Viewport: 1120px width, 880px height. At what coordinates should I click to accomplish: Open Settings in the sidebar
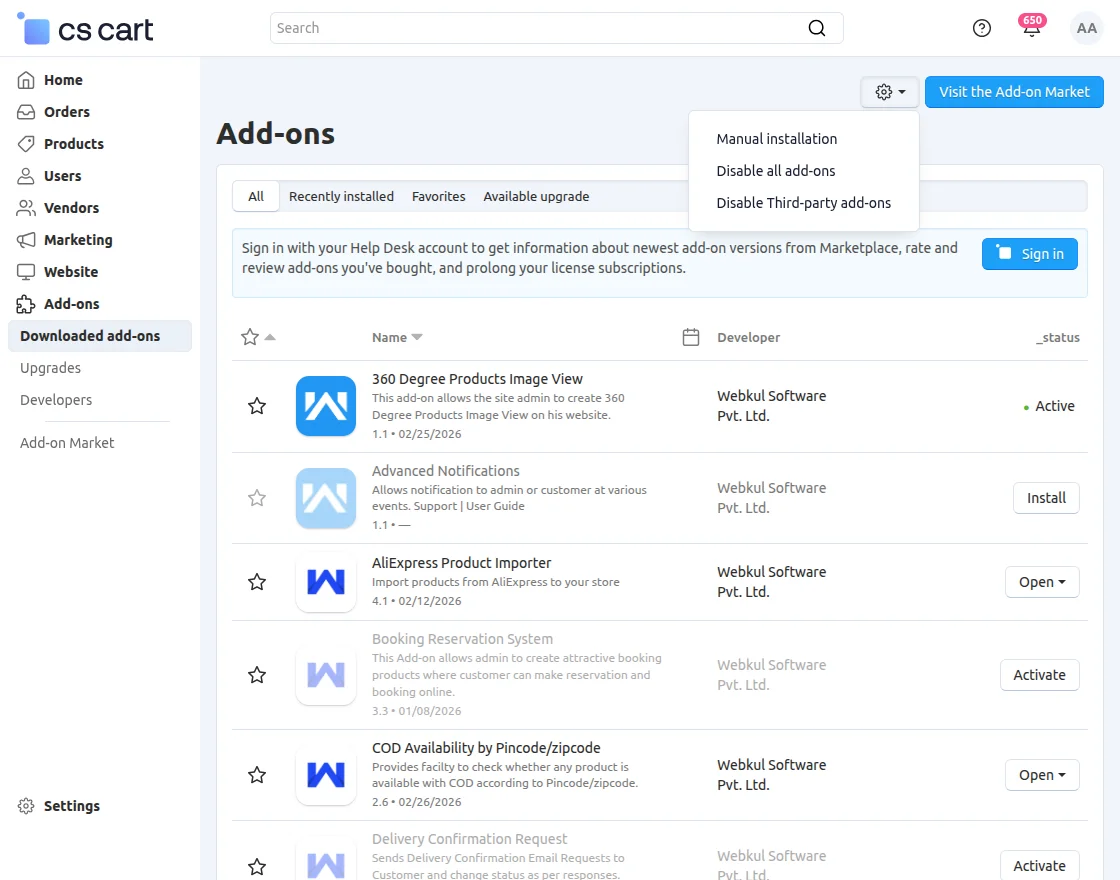click(x=71, y=806)
